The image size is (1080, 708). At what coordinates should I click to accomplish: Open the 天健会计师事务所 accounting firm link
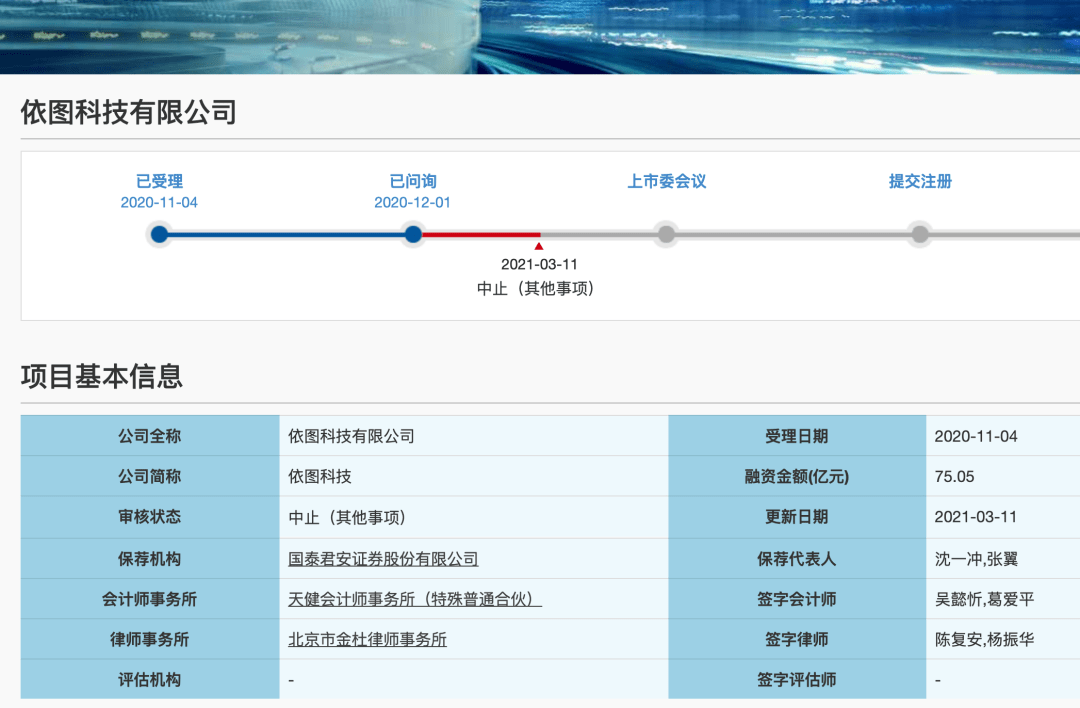click(x=415, y=599)
